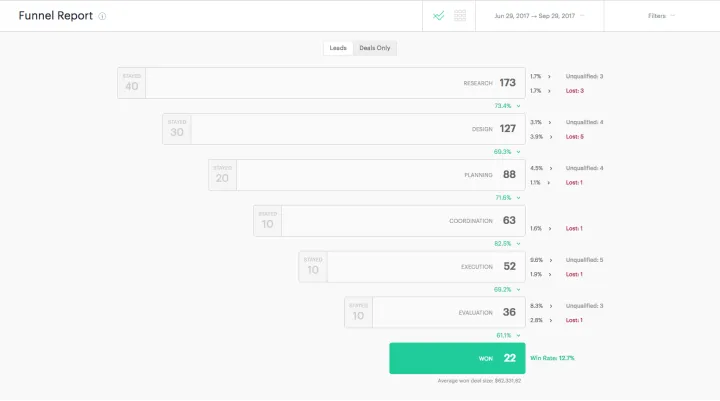This screenshot has width=720, height=401.
Task: Select the Leads toggle option
Action: [338, 48]
